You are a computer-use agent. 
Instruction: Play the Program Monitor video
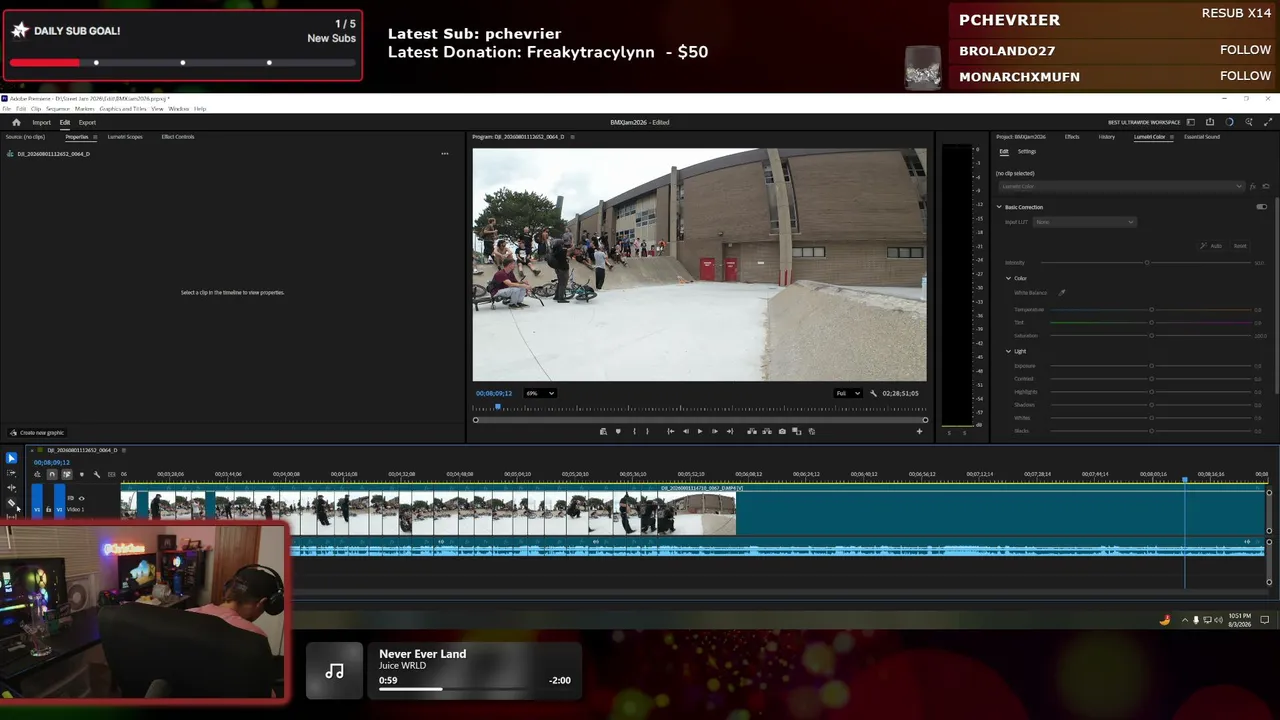click(699, 431)
